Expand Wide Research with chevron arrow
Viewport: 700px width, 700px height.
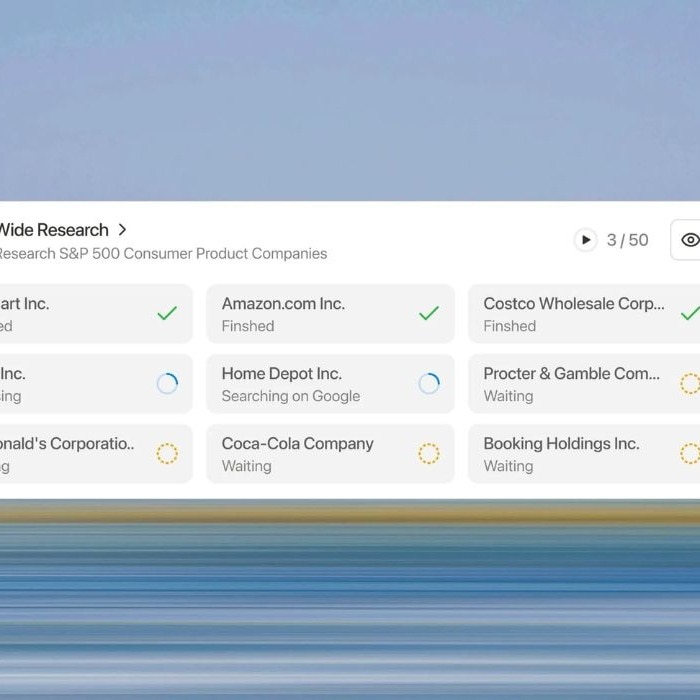(122, 230)
